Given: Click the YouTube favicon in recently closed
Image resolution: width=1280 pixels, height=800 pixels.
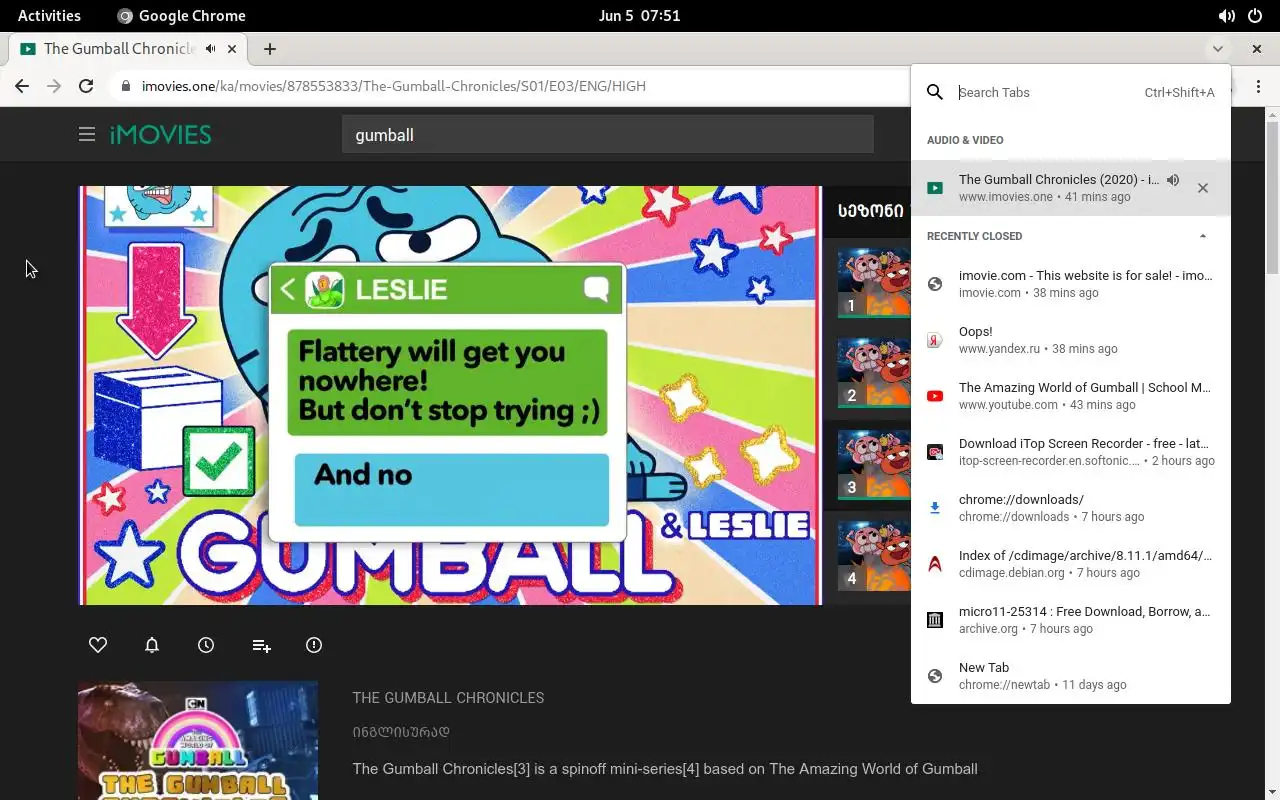Looking at the screenshot, I should (935, 396).
